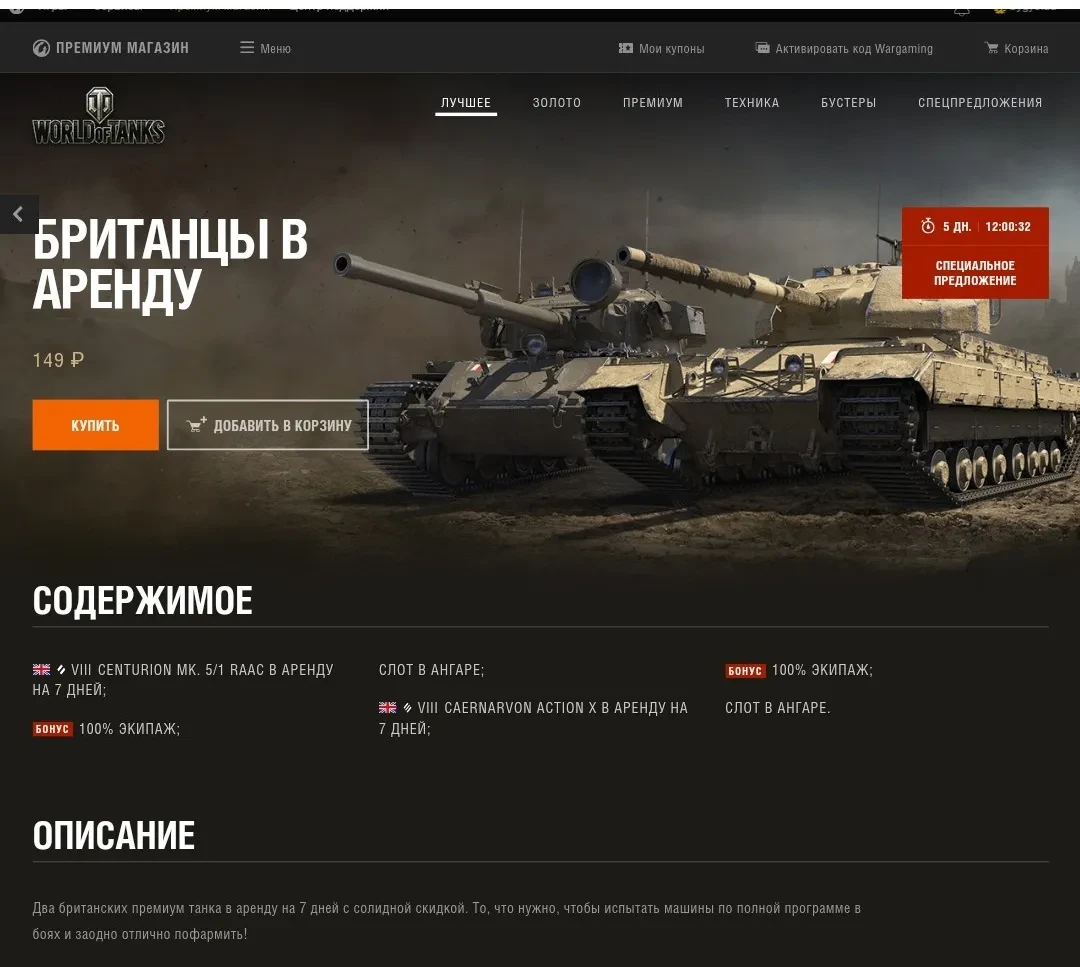Open the hamburger Меню icon
Screen dimensions: 1080x967
pyautogui.click(x=247, y=48)
